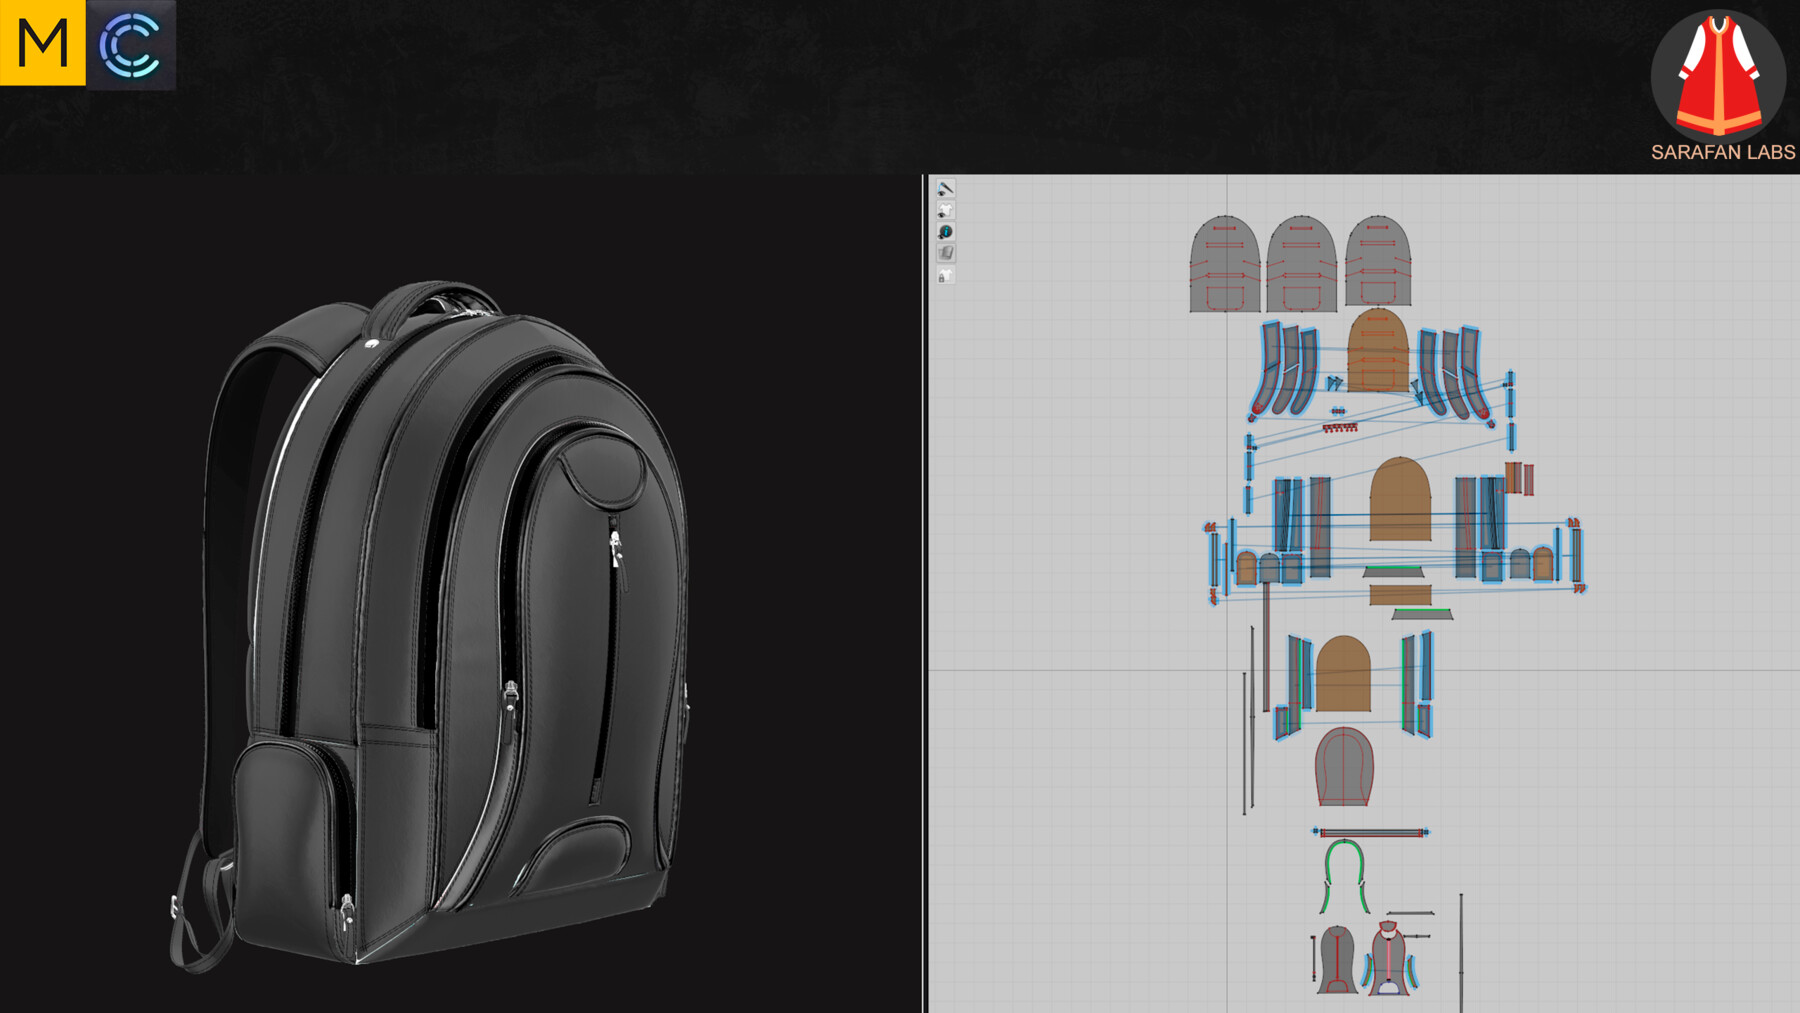1800x1013 pixels.
Task: Click the CLO app logo icon
Action: (x=131, y=45)
